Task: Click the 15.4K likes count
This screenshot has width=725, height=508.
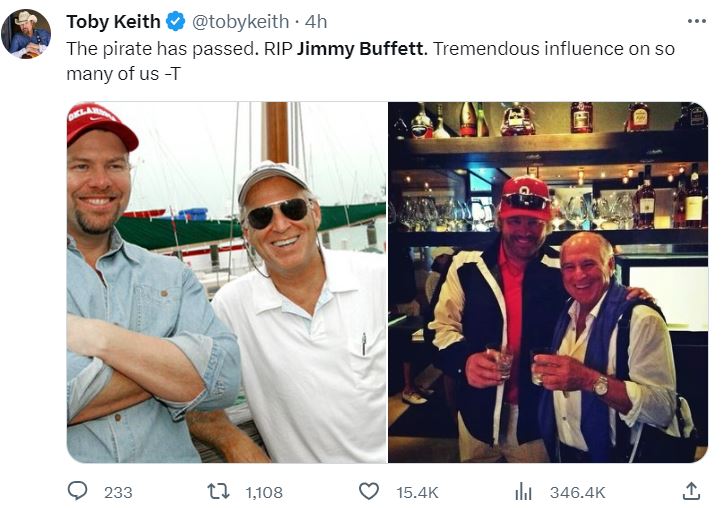Action: coord(417,492)
